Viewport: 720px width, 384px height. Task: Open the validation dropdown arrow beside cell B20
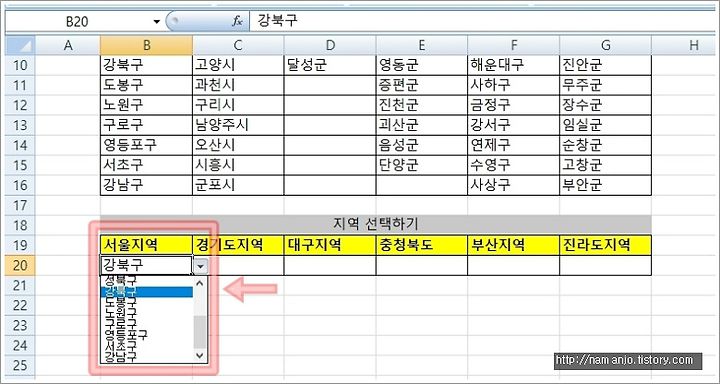[x=201, y=265]
